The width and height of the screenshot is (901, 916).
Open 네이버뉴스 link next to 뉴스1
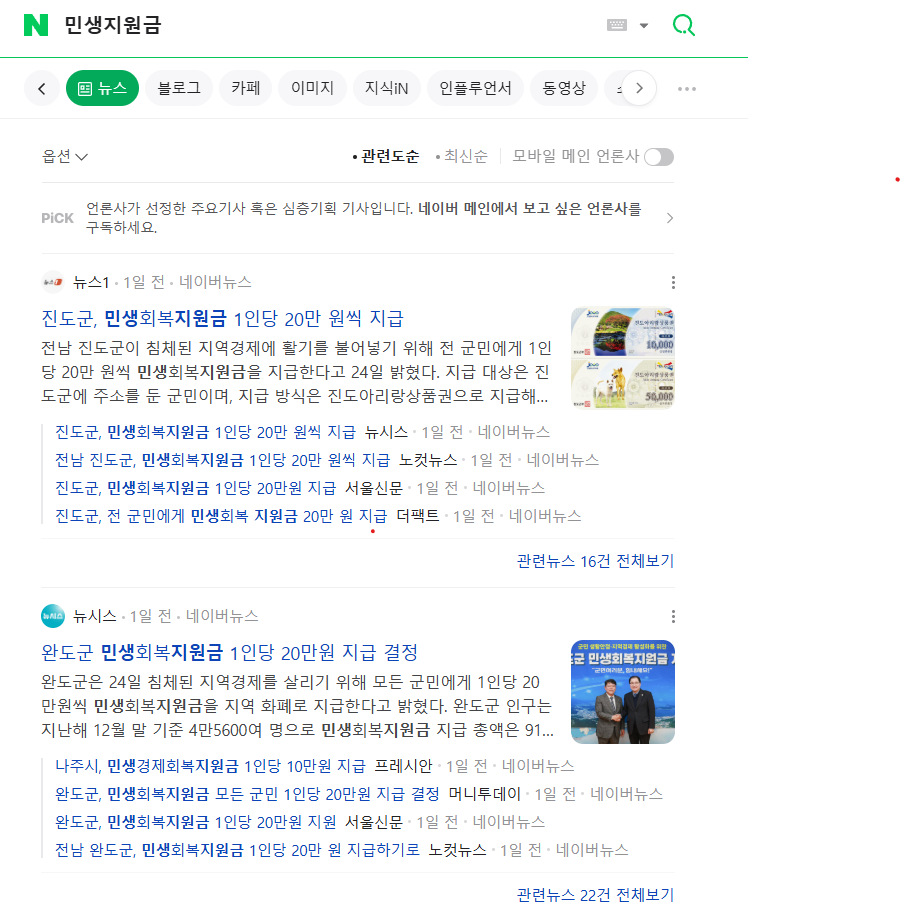[215, 283]
